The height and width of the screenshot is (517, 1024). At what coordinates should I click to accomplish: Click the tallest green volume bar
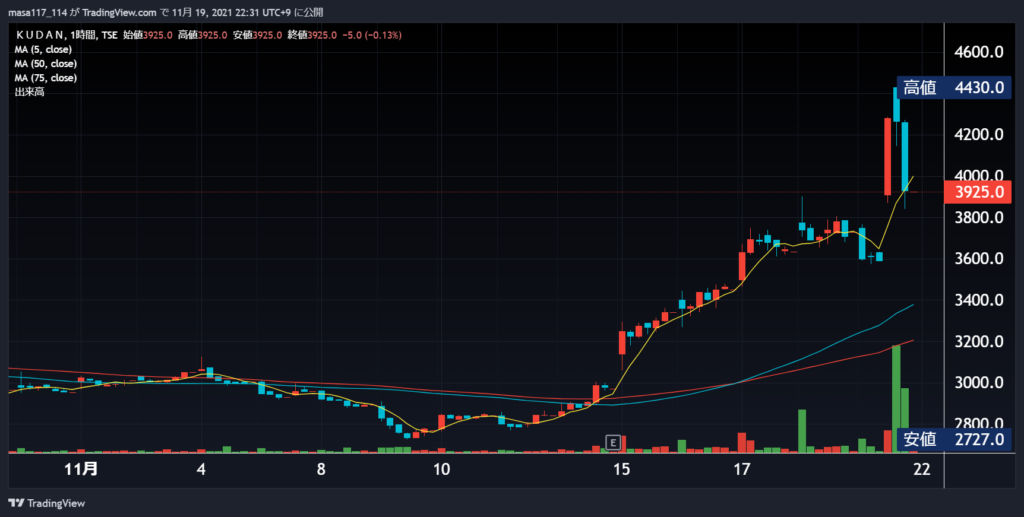point(896,399)
